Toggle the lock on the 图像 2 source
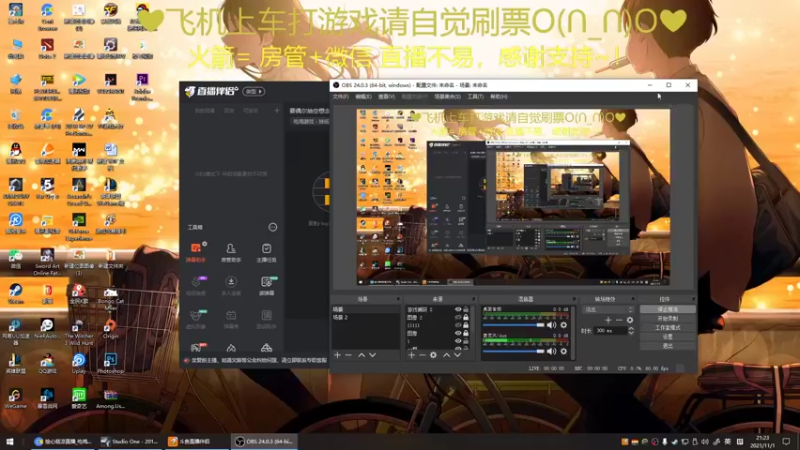 point(466,317)
